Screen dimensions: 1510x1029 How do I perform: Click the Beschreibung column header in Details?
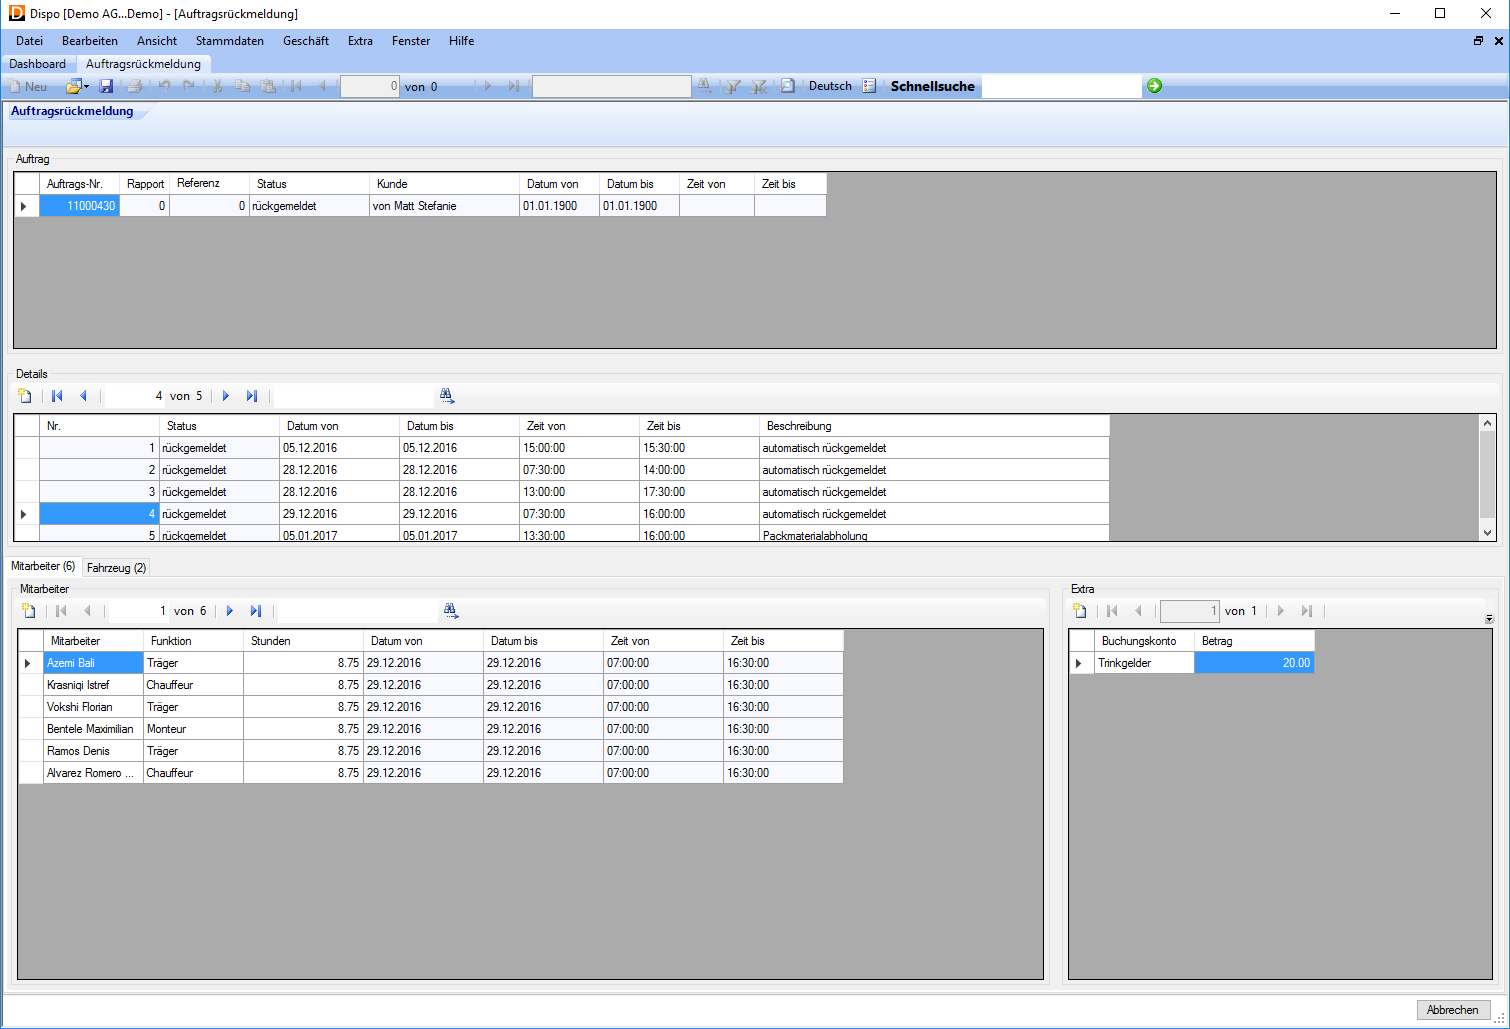[x=935, y=426]
